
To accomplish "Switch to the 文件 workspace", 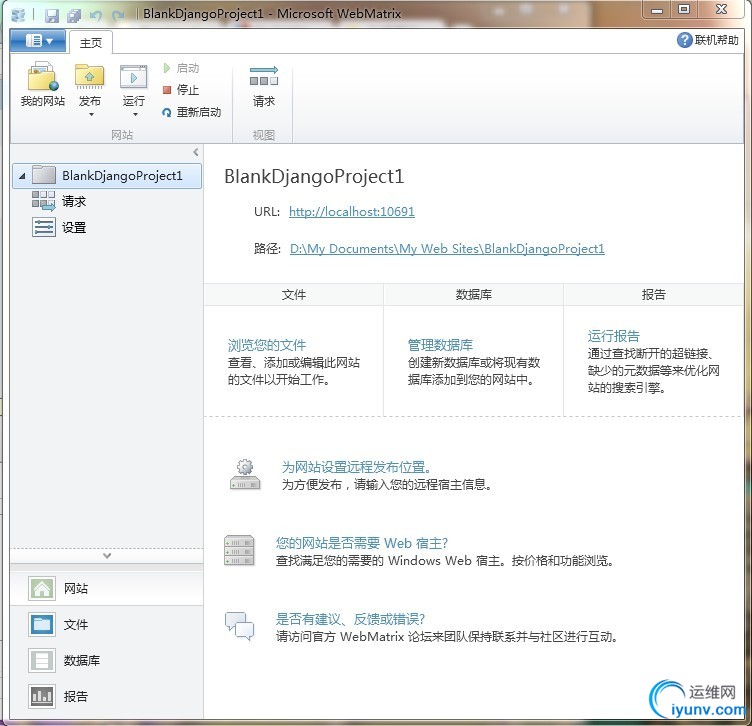I will [x=107, y=624].
